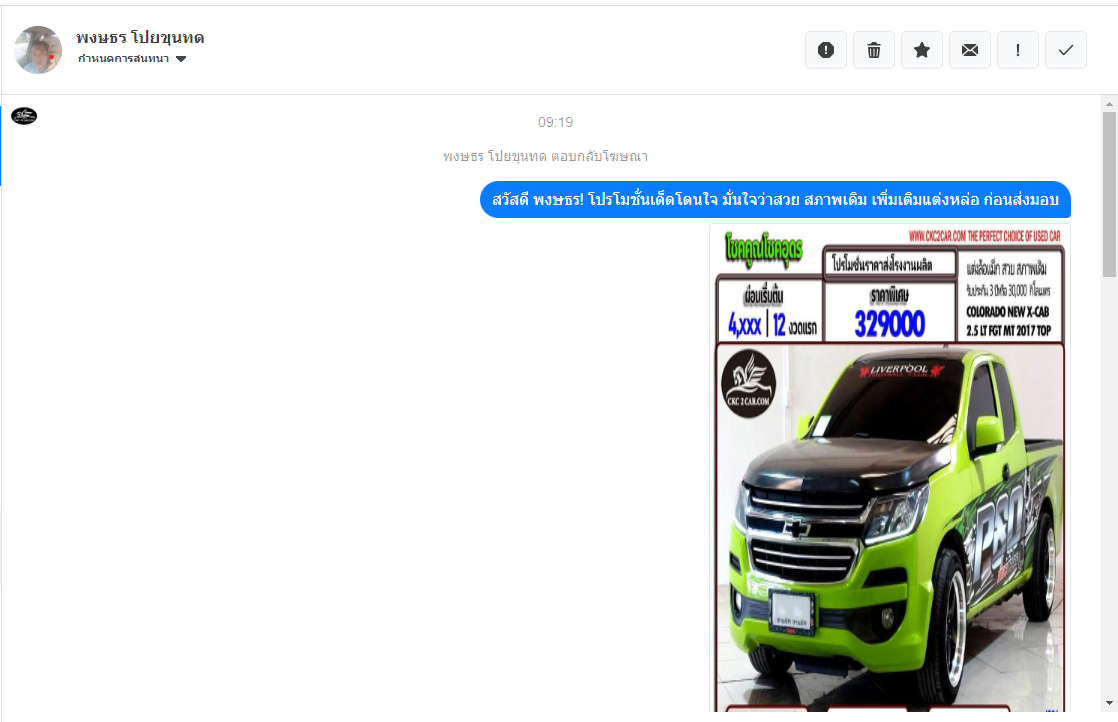This screenshot has width=1118, height=722.
Task: Star this conversation as followed up
Action: (922, 50)
